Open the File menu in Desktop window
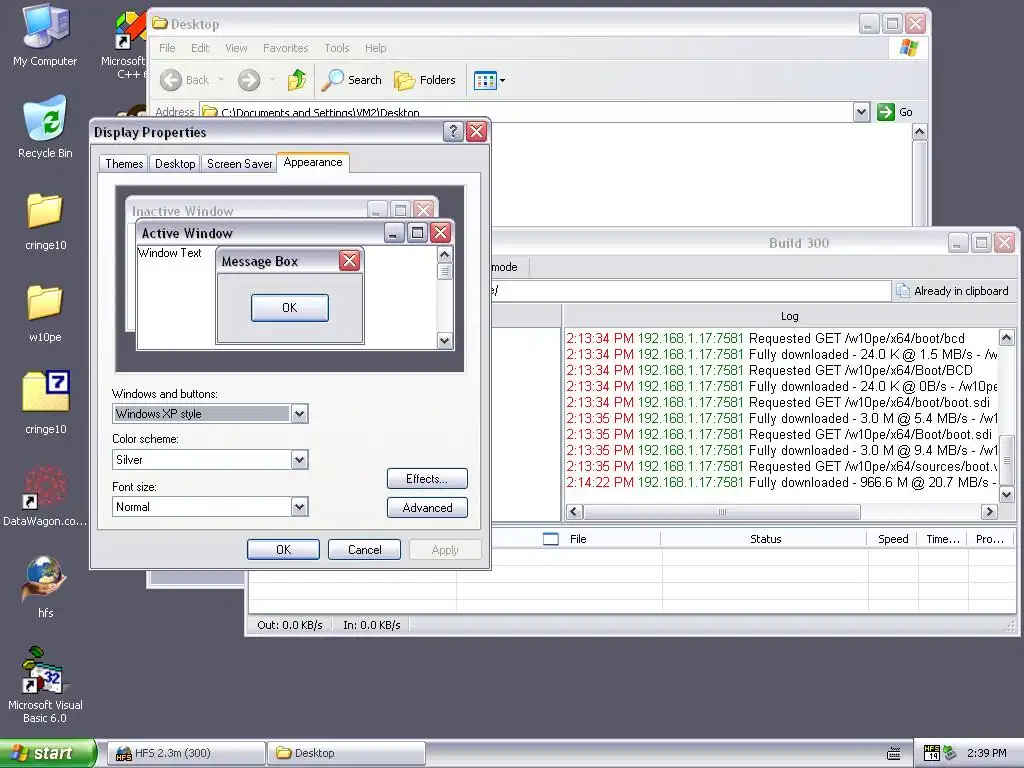 coord(167,48)
